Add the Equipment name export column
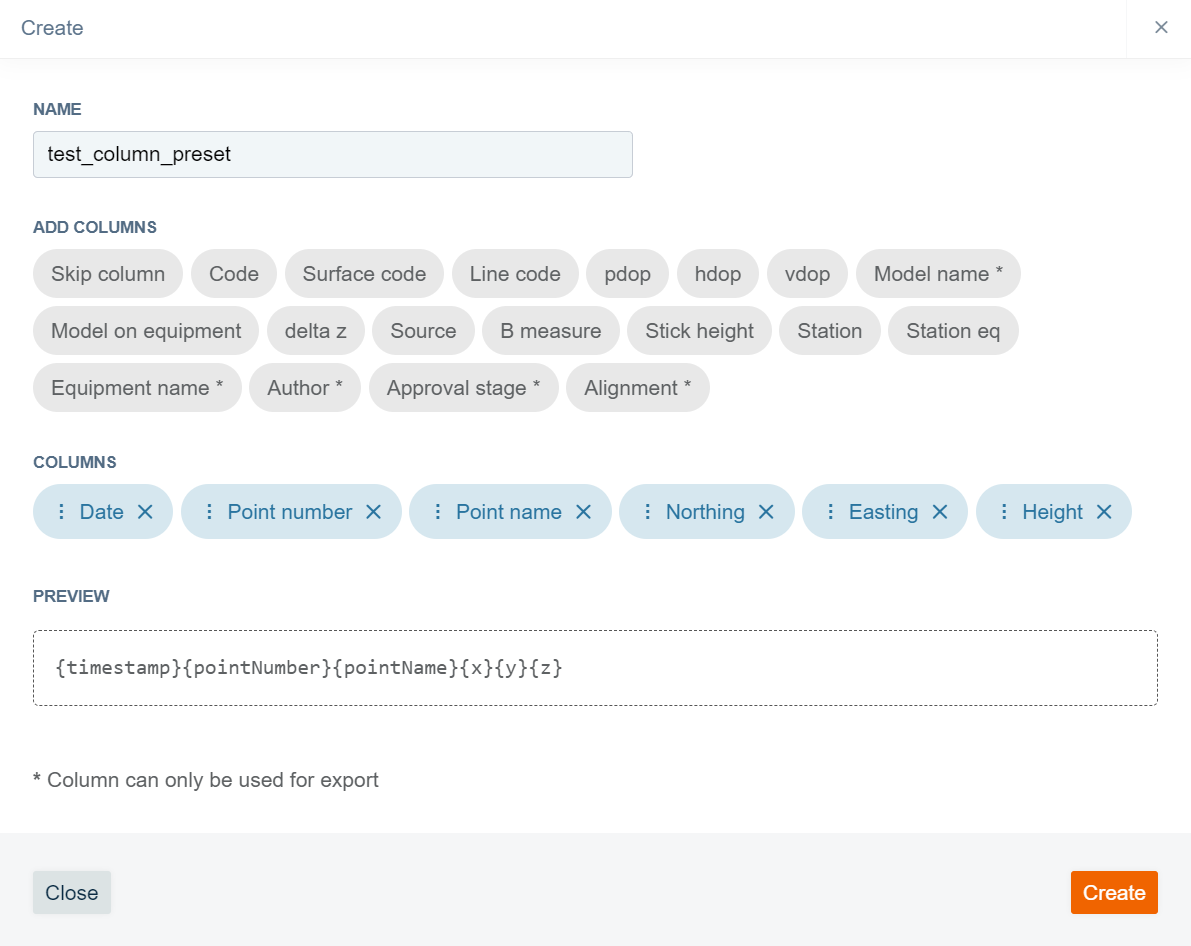The width and height of the screenshot is (1191, 946). click(137, 388)
